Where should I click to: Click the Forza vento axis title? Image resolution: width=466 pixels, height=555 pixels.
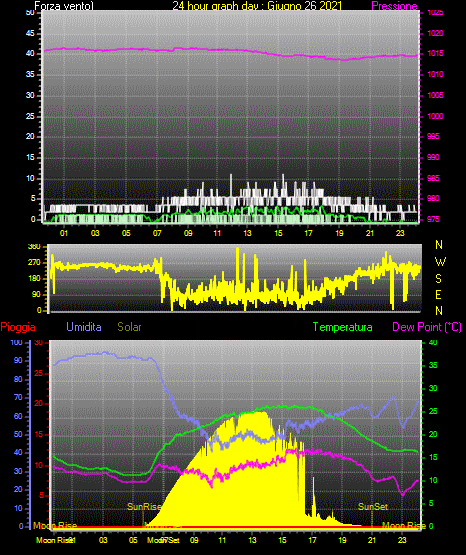coord(64,6)
